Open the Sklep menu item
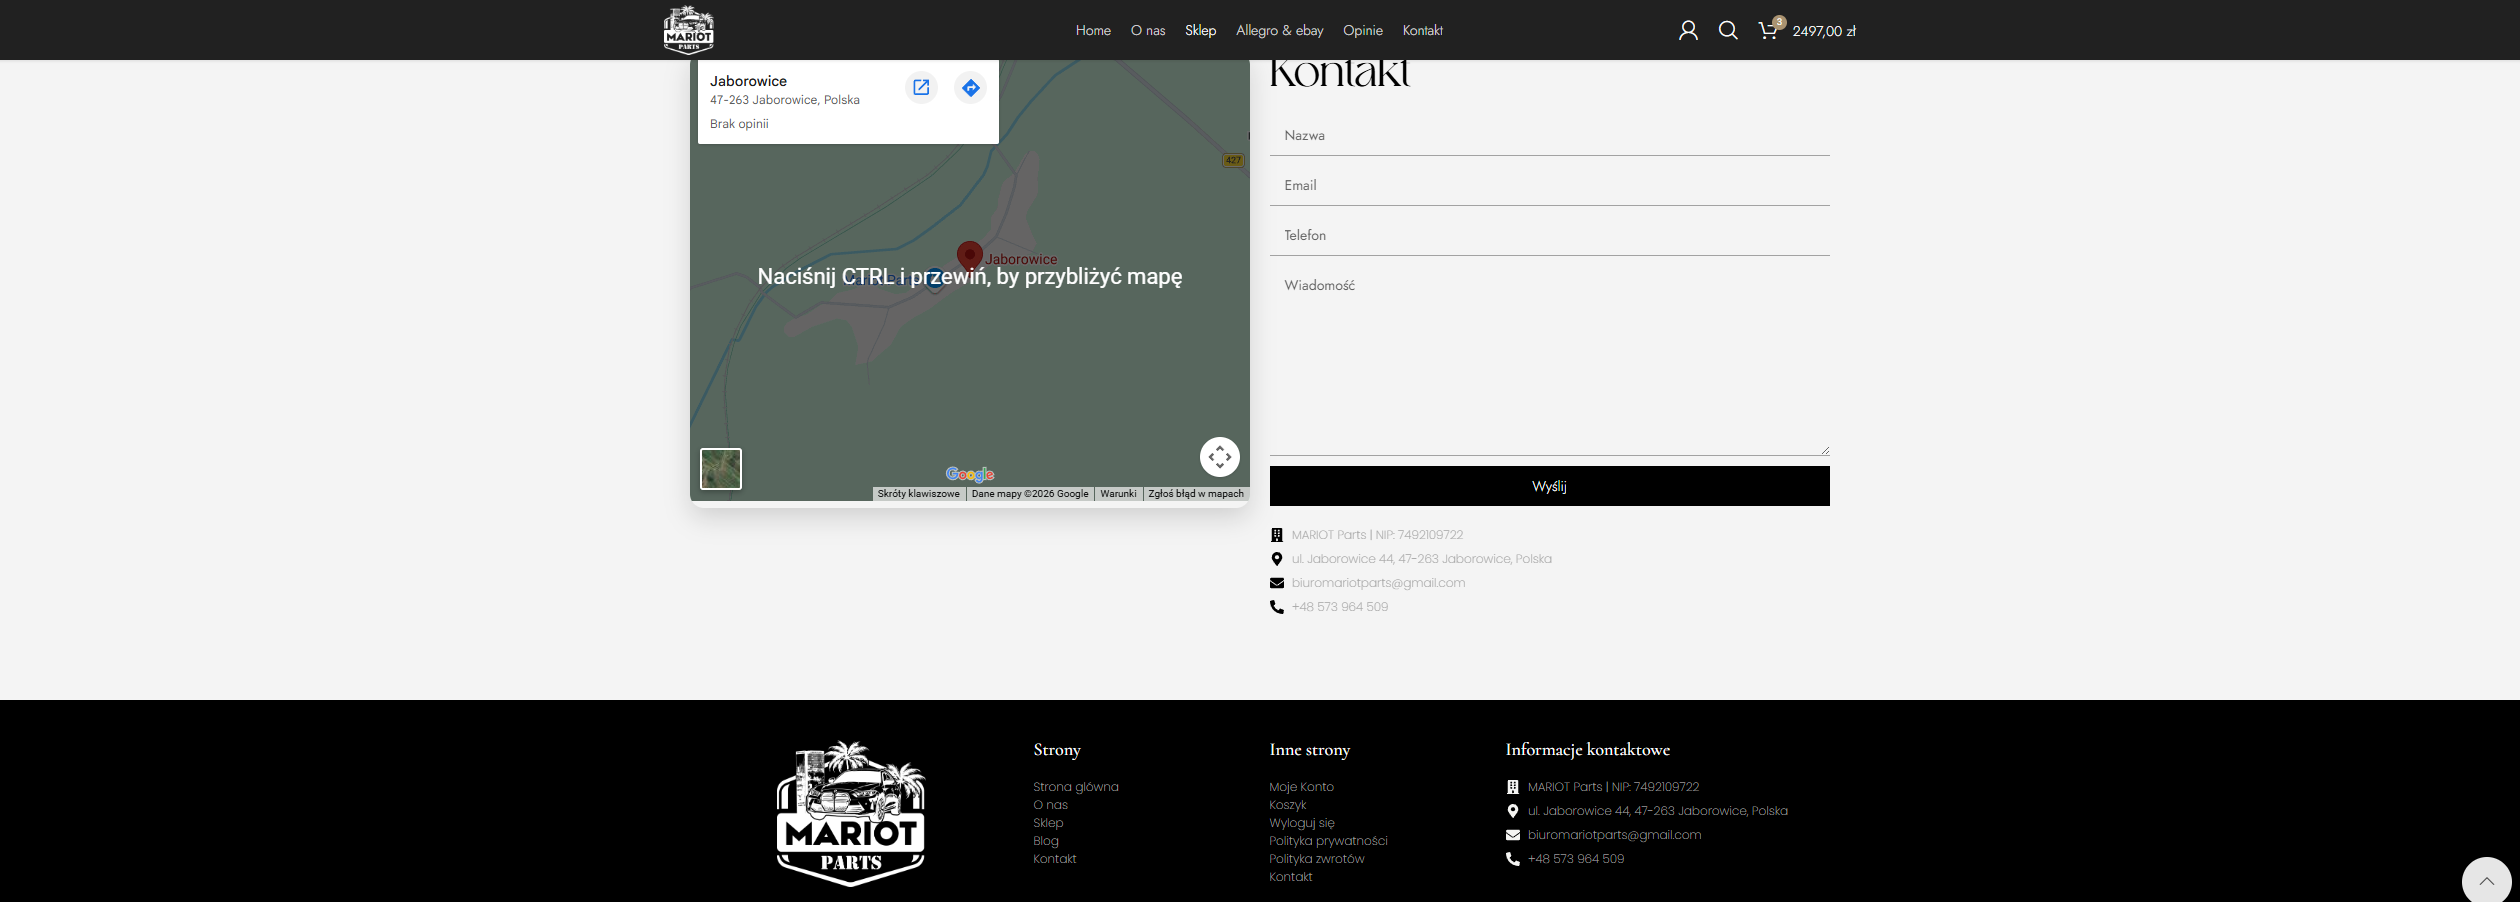This screenshot has width=2520, height=902. pos(1200,31)
